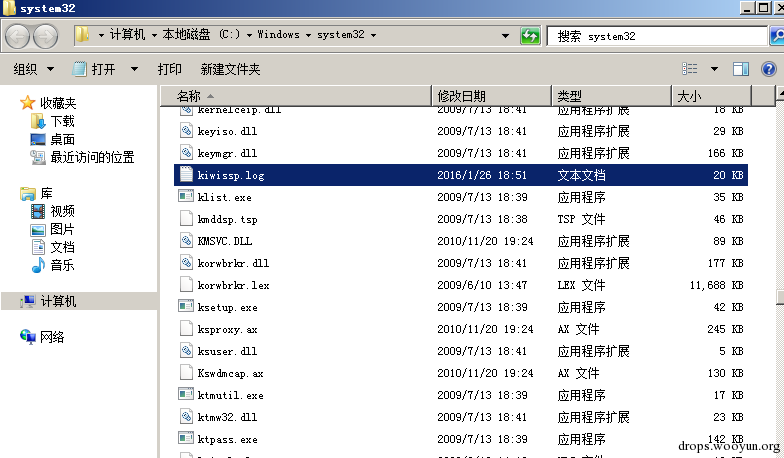Open the Favorites star in sidebar
The width and height of the screenshot is (784, 458).
[27, 103]
